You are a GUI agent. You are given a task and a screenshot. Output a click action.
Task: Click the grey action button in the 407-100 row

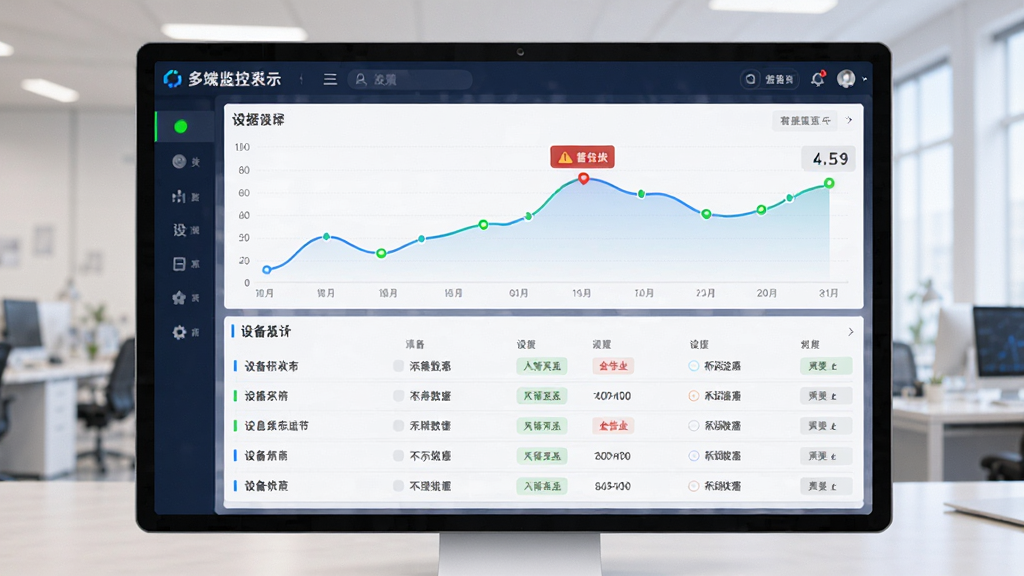[825, 396]
